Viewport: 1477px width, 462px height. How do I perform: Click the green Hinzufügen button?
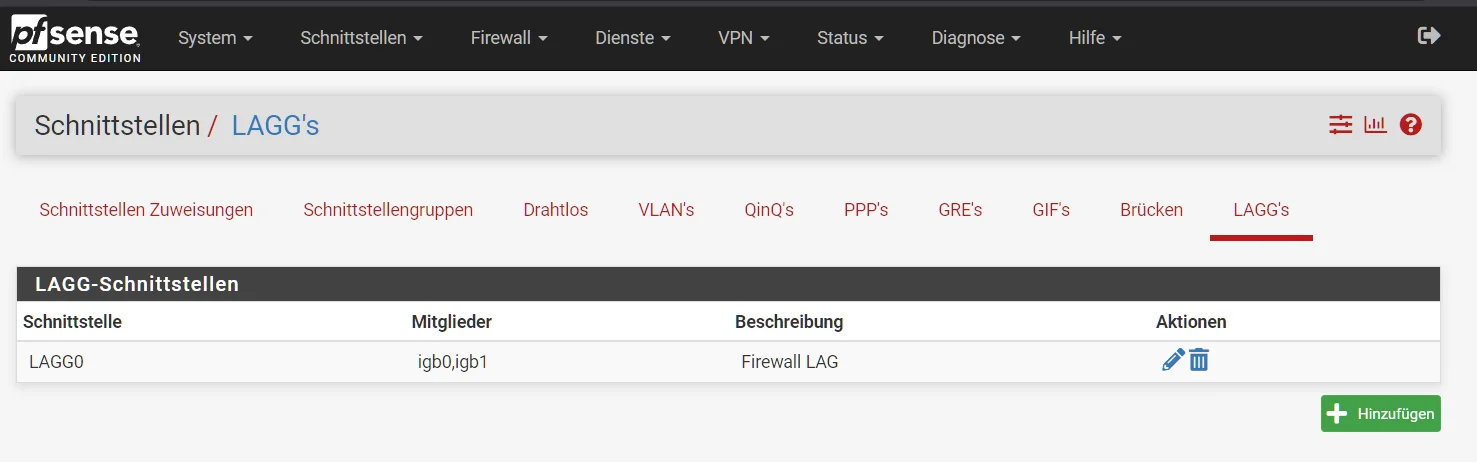pos(1380,413)
